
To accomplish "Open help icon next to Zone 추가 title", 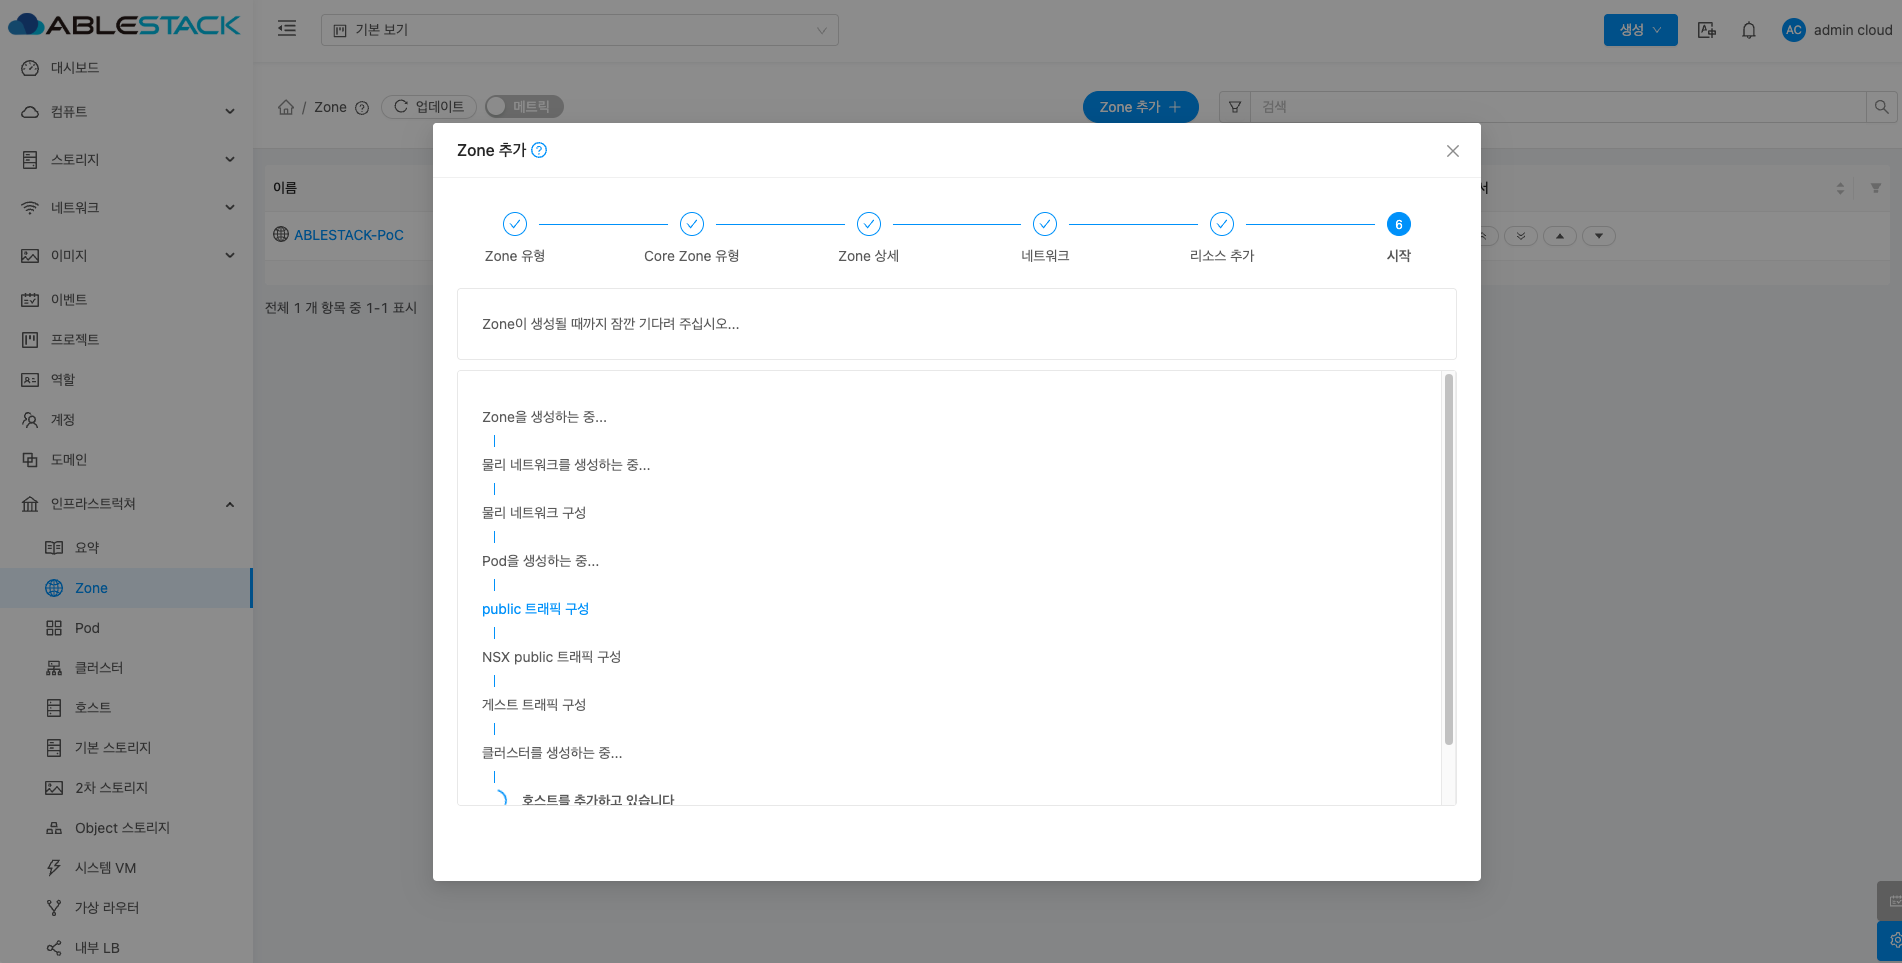I will click(x=539, y=150).
